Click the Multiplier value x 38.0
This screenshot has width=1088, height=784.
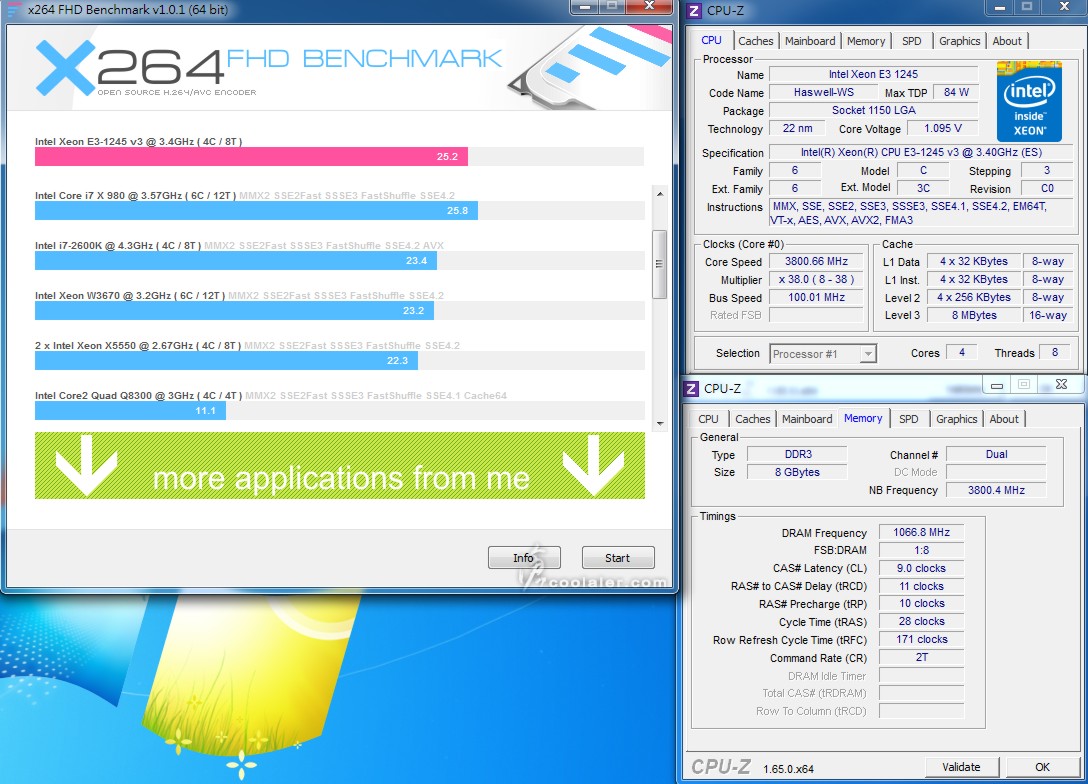point(817,280)
